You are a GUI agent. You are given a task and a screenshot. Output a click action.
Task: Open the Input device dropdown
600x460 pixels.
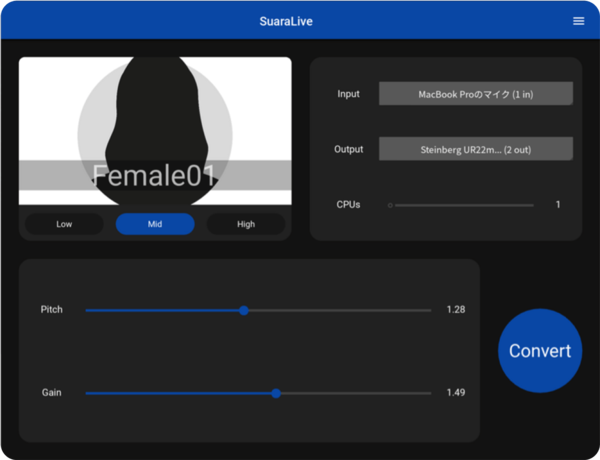coord(475,94)
